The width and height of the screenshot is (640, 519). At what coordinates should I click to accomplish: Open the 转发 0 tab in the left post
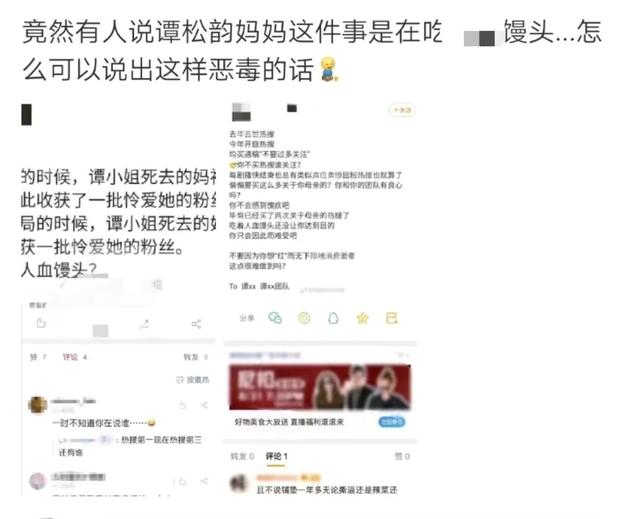196,357
